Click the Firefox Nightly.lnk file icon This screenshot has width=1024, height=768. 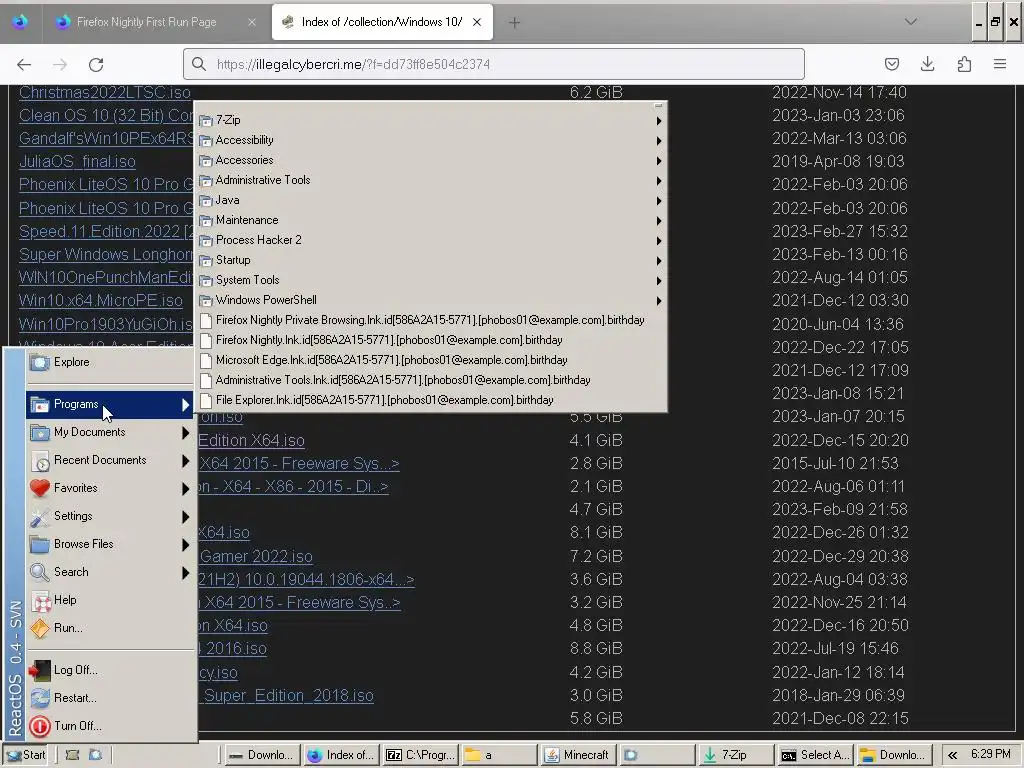[x=206, y=340]
